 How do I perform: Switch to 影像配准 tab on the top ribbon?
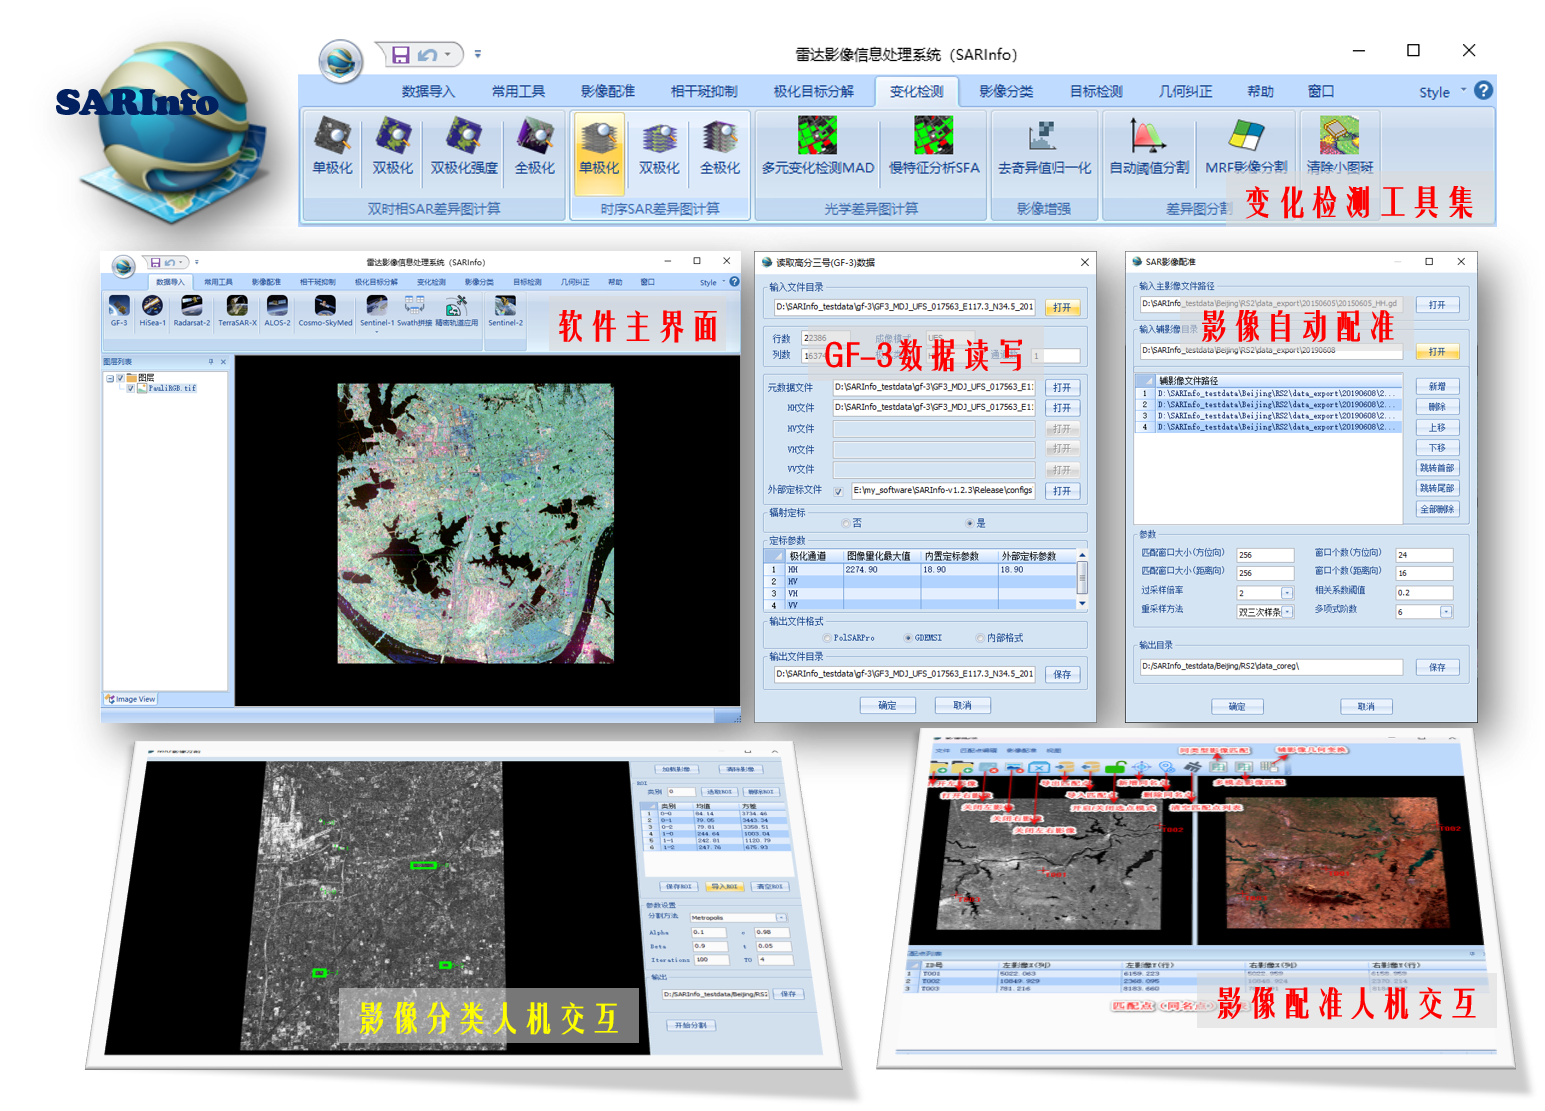click(x=608, y=92)
